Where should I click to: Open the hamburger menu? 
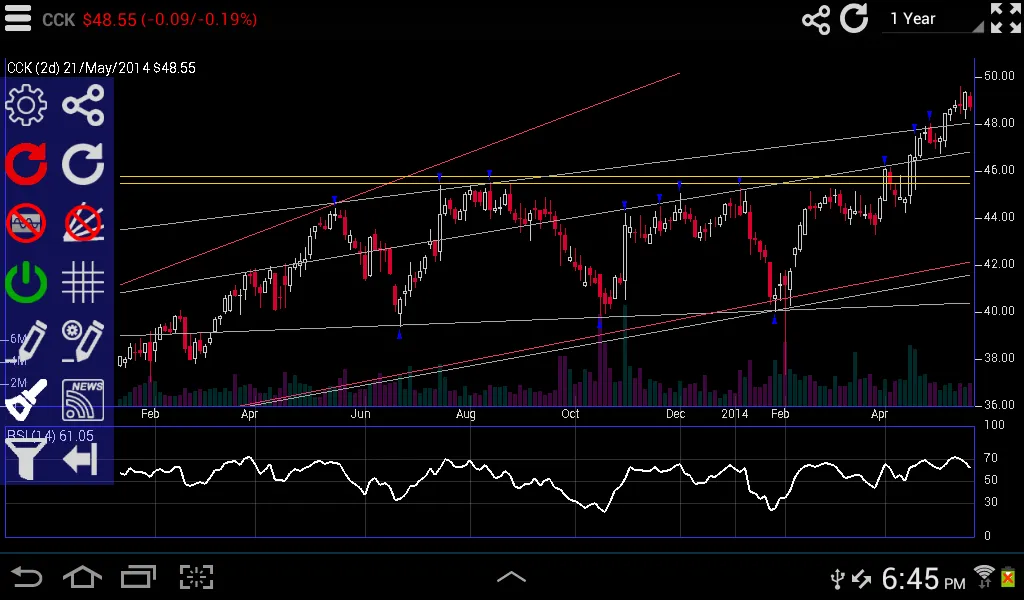point(18,18)
